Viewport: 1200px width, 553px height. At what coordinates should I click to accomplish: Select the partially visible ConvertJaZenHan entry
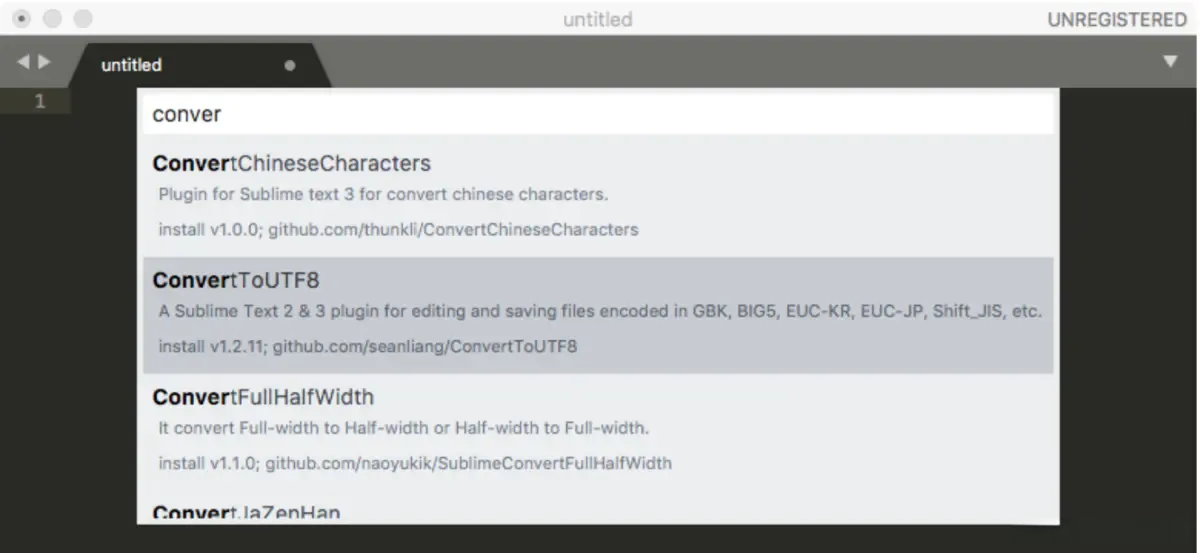pyautogui.click(x=246, y=513)
